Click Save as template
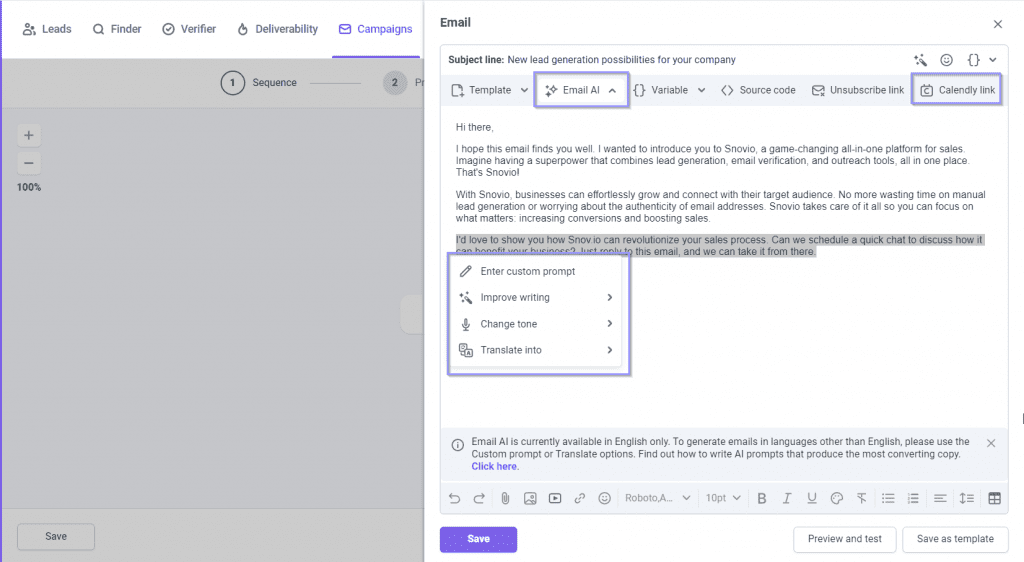The image size is (1024, 562). (955, 539)
